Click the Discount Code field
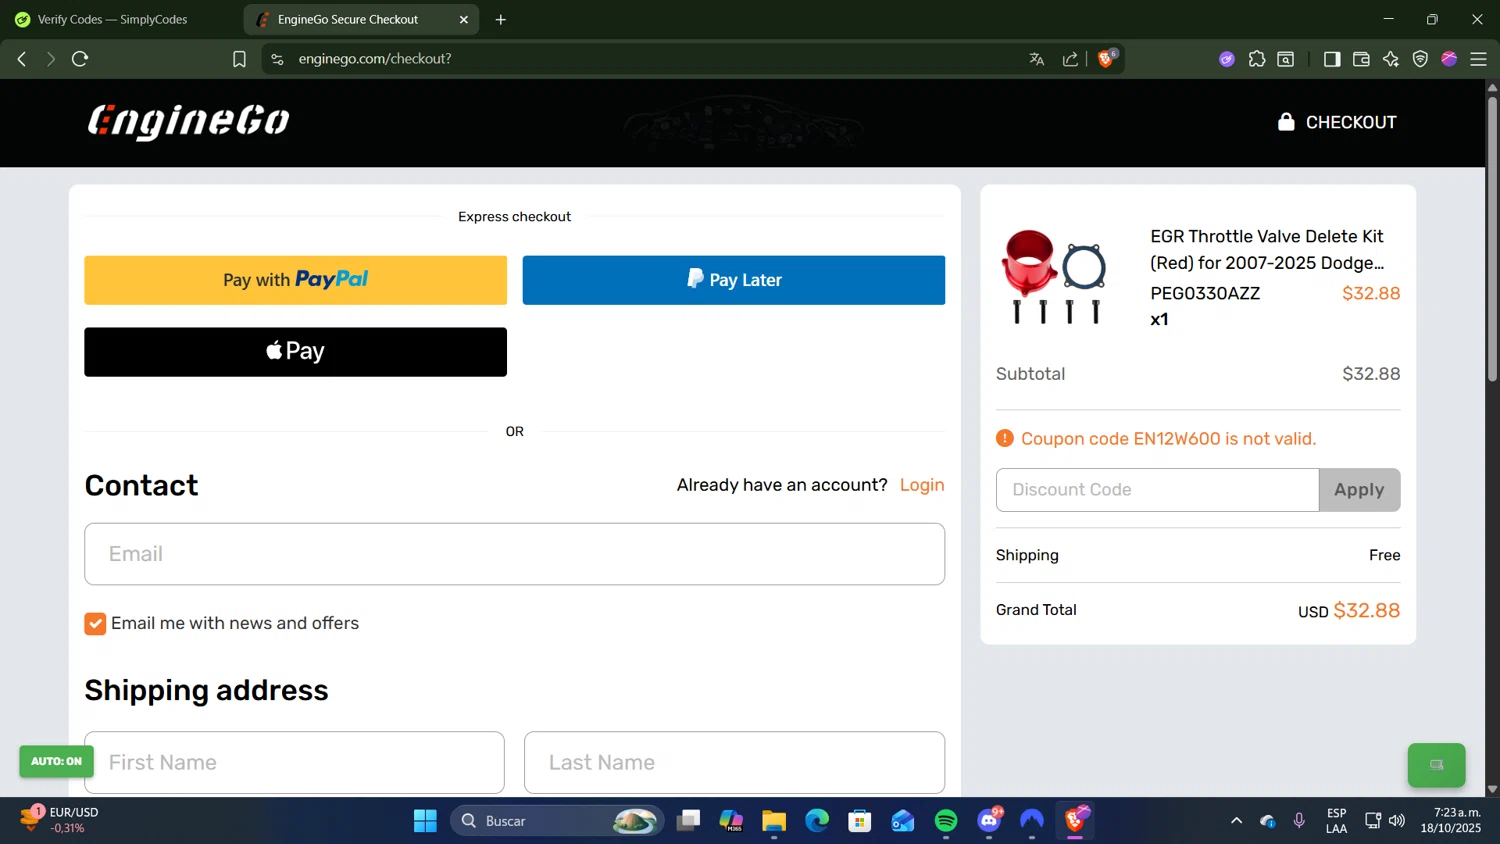The image size is (1500, 844). pos(1157,490)
